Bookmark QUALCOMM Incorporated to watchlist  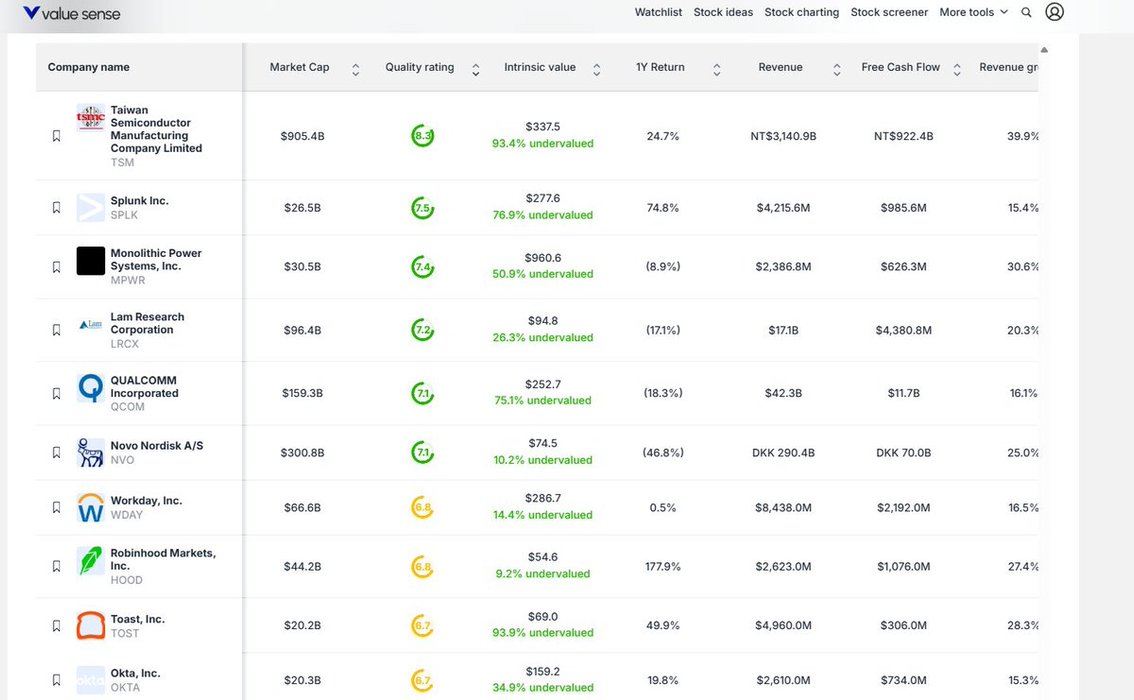pyautogui.click(x=56, y=393)
